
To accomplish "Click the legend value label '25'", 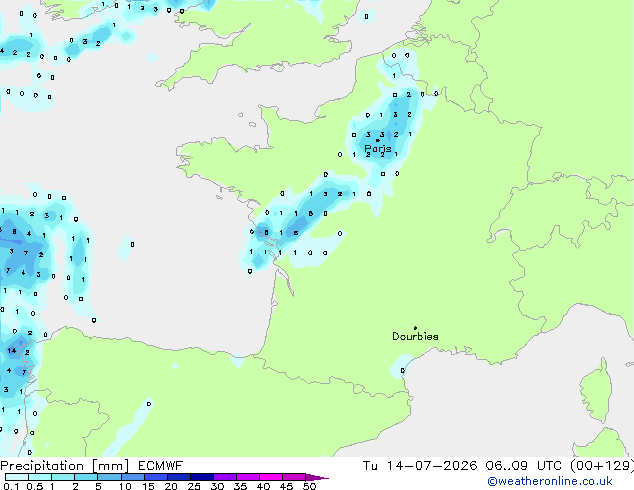I will coord(194,486).
